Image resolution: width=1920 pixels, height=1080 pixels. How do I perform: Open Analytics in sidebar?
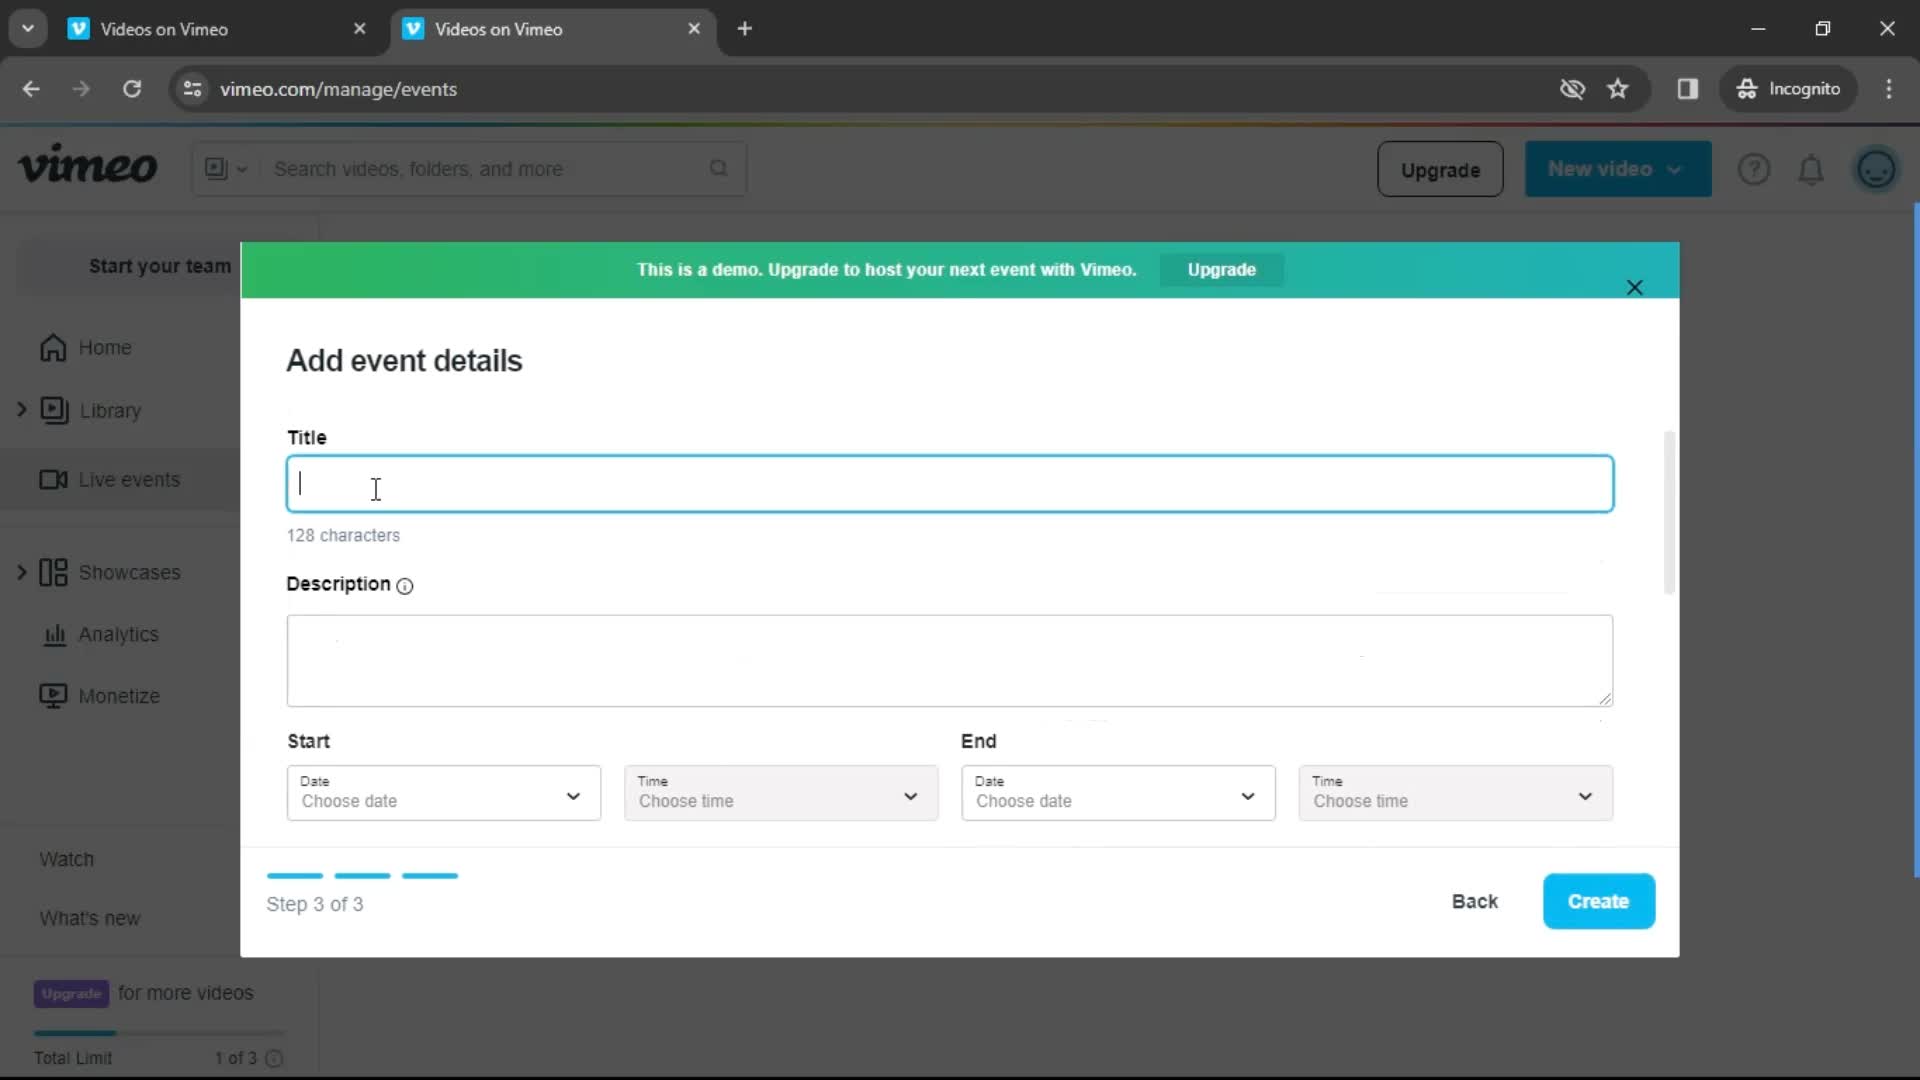(x=100, y=634)
